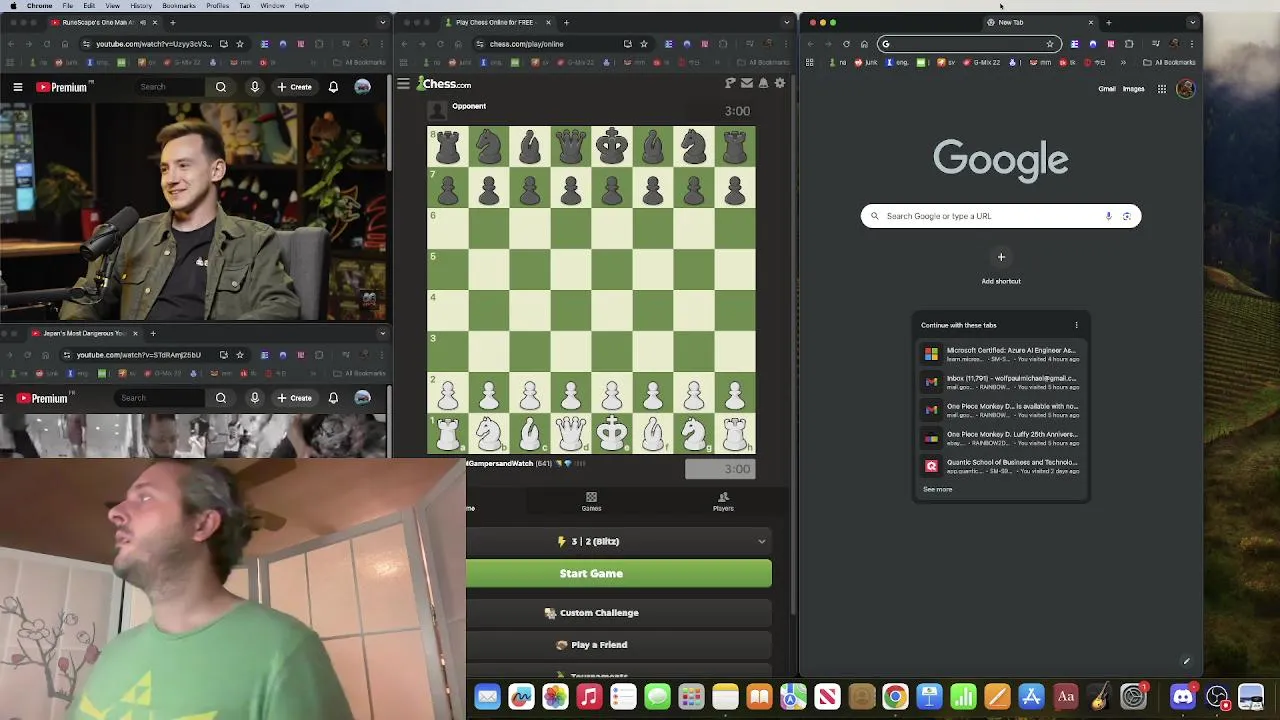Screen dimensions: 1280x720
Task: Click the search field in lower YouTube window
Action: [x=159, y=398]
